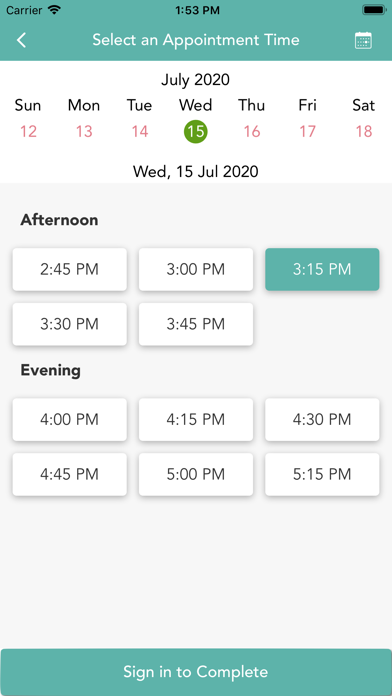
Task: Choose the 3:00 PM slot
Action: [196, 269]
